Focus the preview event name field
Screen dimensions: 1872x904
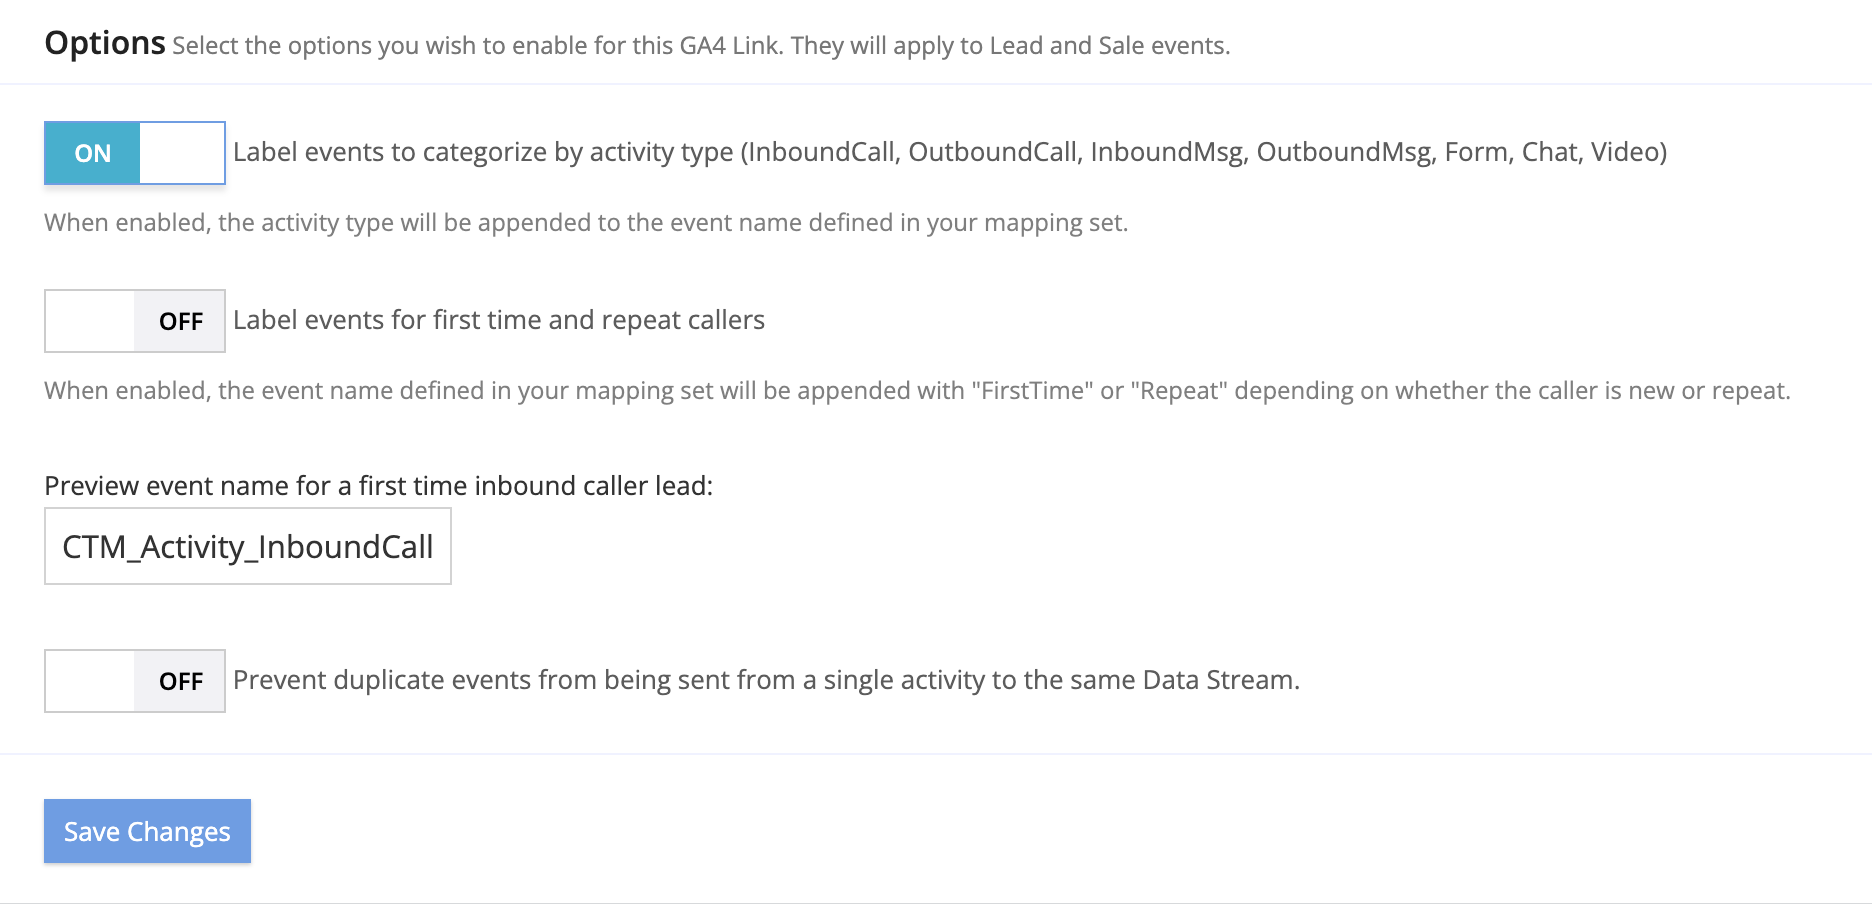(x=247, y=546)
